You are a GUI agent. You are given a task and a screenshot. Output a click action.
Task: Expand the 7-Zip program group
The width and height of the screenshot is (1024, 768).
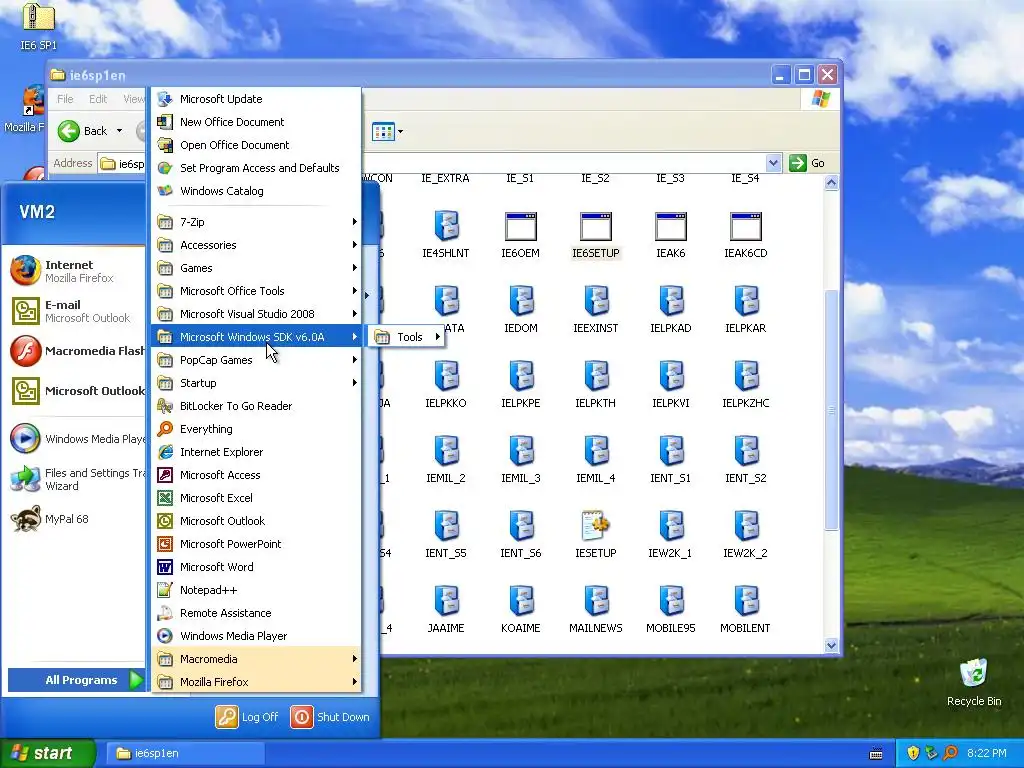pyautogui.click(x=256, y=222)
